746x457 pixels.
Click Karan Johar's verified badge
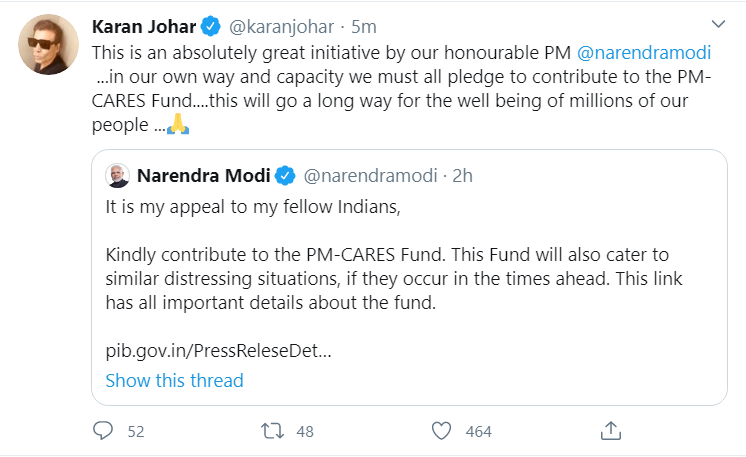click(212, 24)
